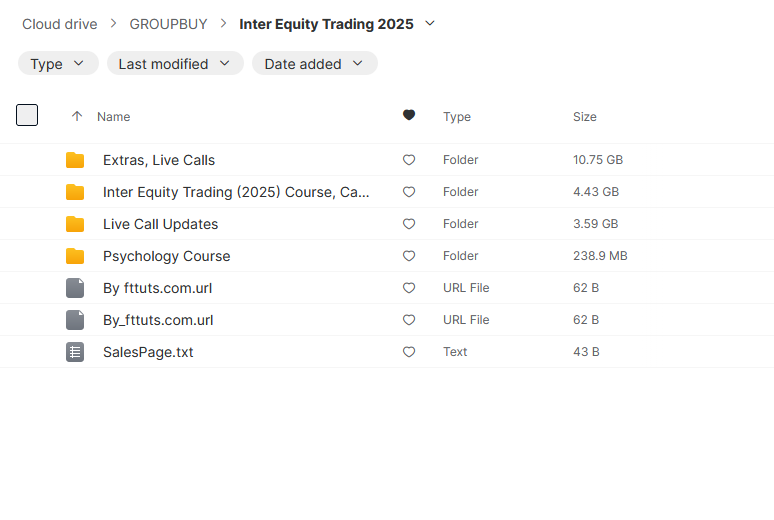Screen dimensions: 774x520
Task: Open the Type filter dropdown
Action: coord(58,64)
